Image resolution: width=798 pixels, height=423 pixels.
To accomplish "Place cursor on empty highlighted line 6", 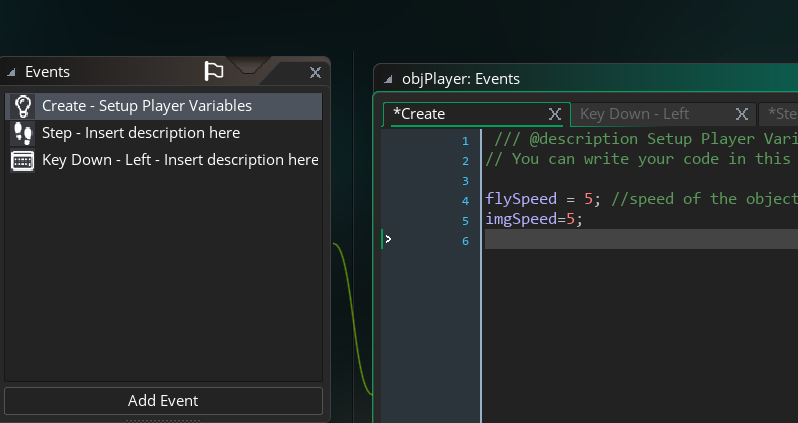I will click(x=641, y=239).
